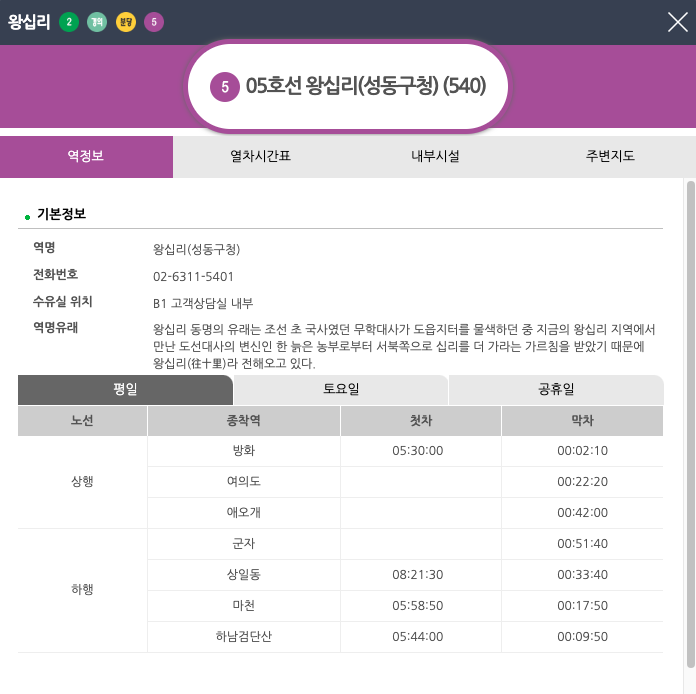Click last train time 00:51:40
Viewport: 696px width, 694px height.
[x=582, y=544]
